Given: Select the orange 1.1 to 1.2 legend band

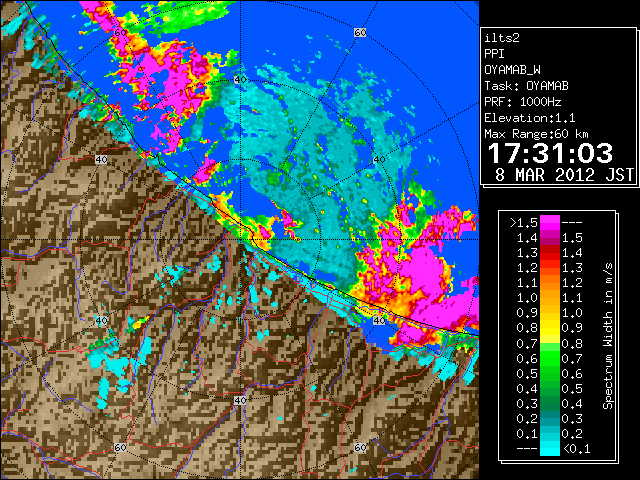Looking at the screenshot, I should 550,282.
